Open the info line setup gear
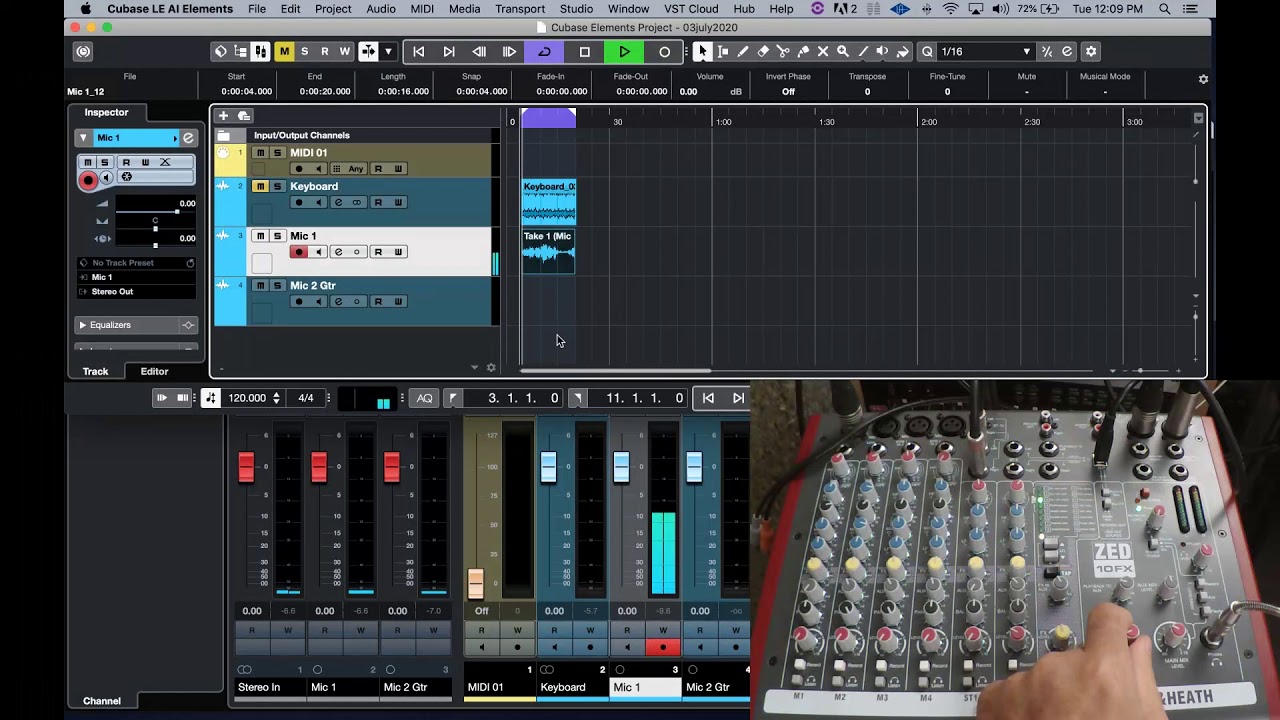This screenshot has width=1280, height=720. [x=1203, y=79]
